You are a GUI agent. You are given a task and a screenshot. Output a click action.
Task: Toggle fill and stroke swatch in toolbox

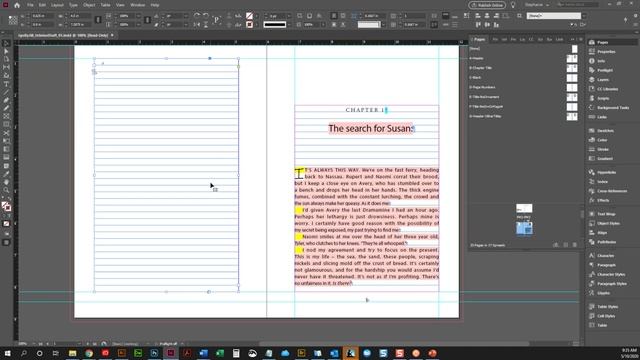[x=6, y=207]
